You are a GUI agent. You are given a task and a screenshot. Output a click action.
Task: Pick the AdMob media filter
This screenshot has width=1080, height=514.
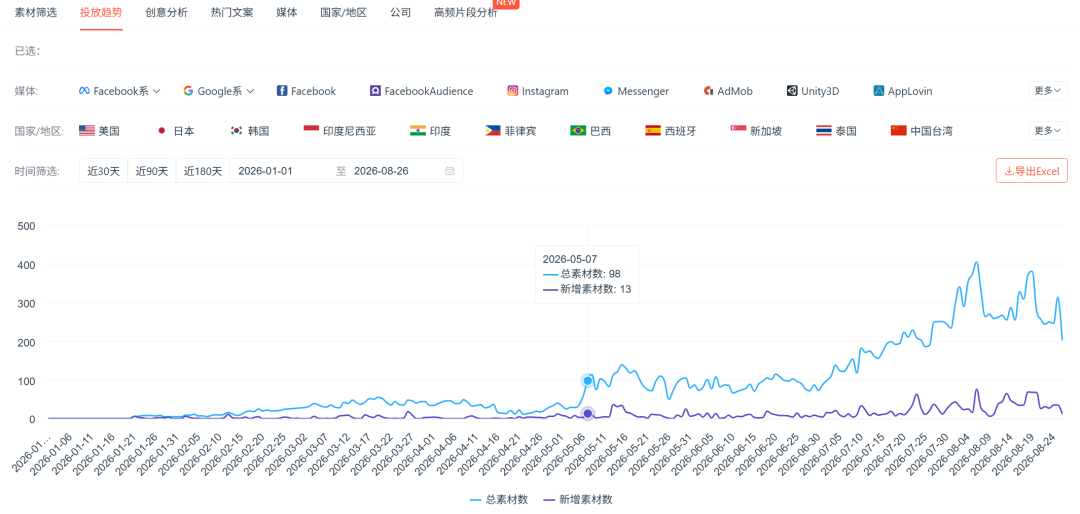coord(727,91)
